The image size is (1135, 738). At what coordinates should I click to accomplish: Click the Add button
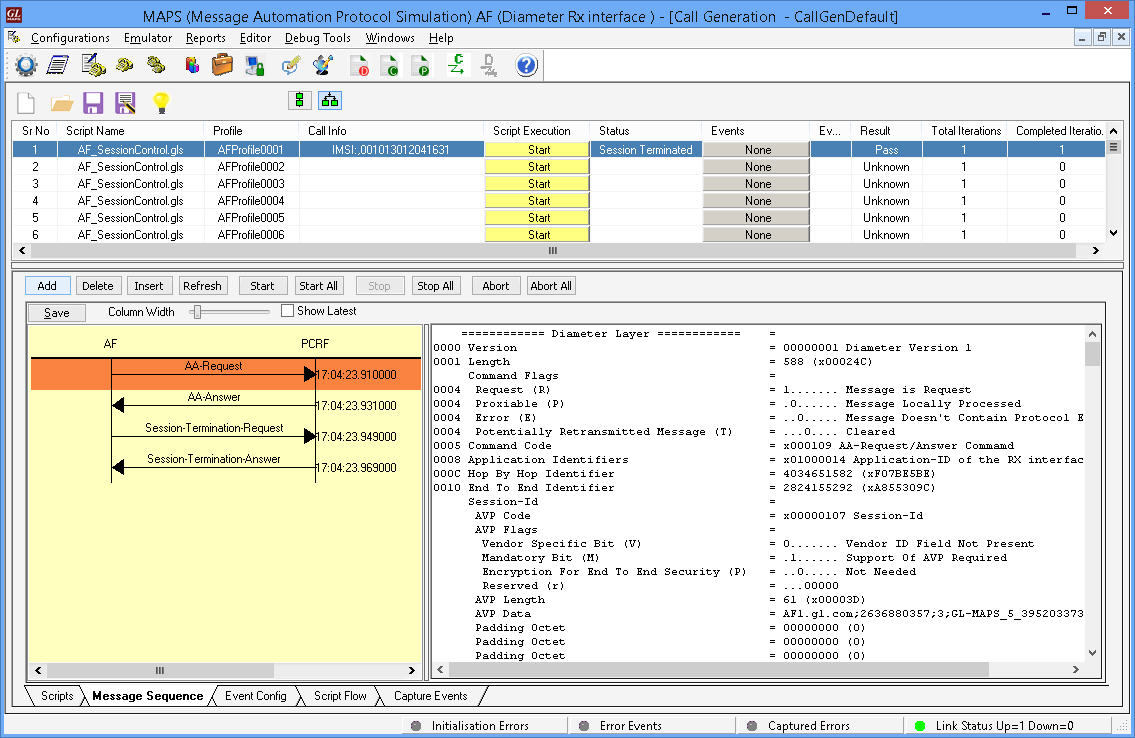coord(47,286)
